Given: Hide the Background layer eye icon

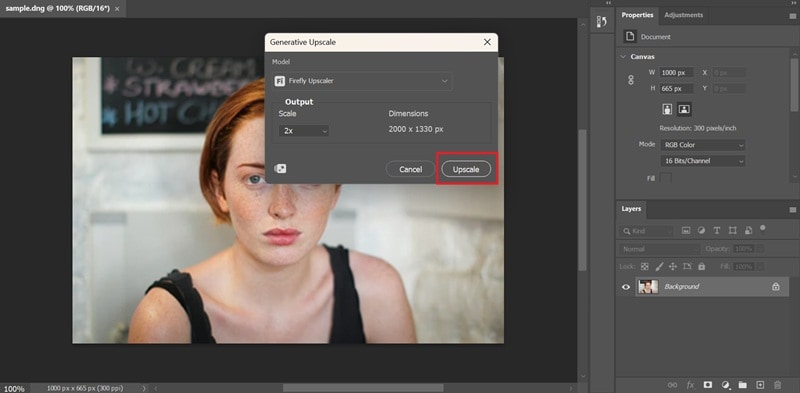Looking at the screenshot, I should pyautogui.click(x=626, y=287).
